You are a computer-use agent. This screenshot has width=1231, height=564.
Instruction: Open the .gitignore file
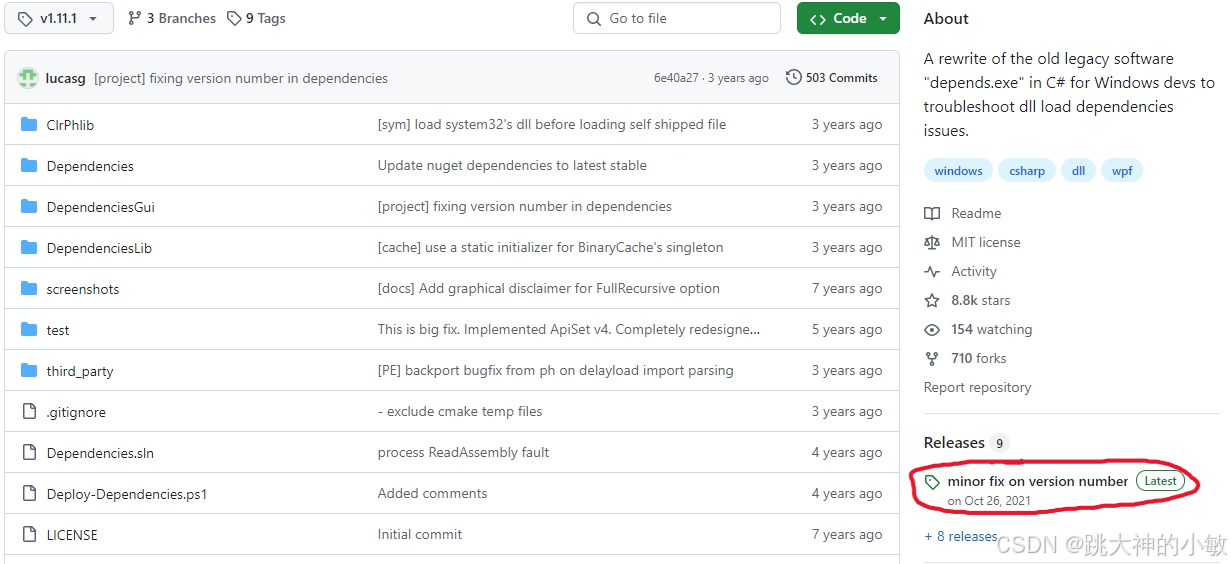tap(76, 412)
